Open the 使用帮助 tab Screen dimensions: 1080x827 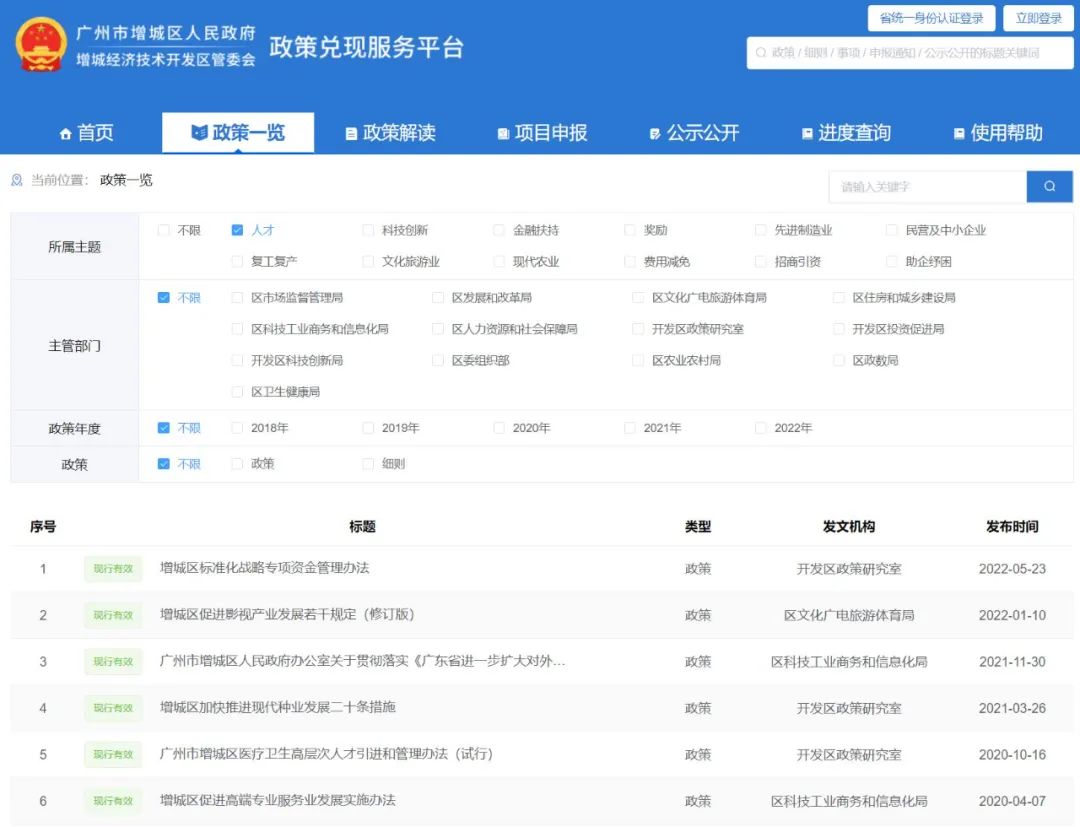coord(997,133)
